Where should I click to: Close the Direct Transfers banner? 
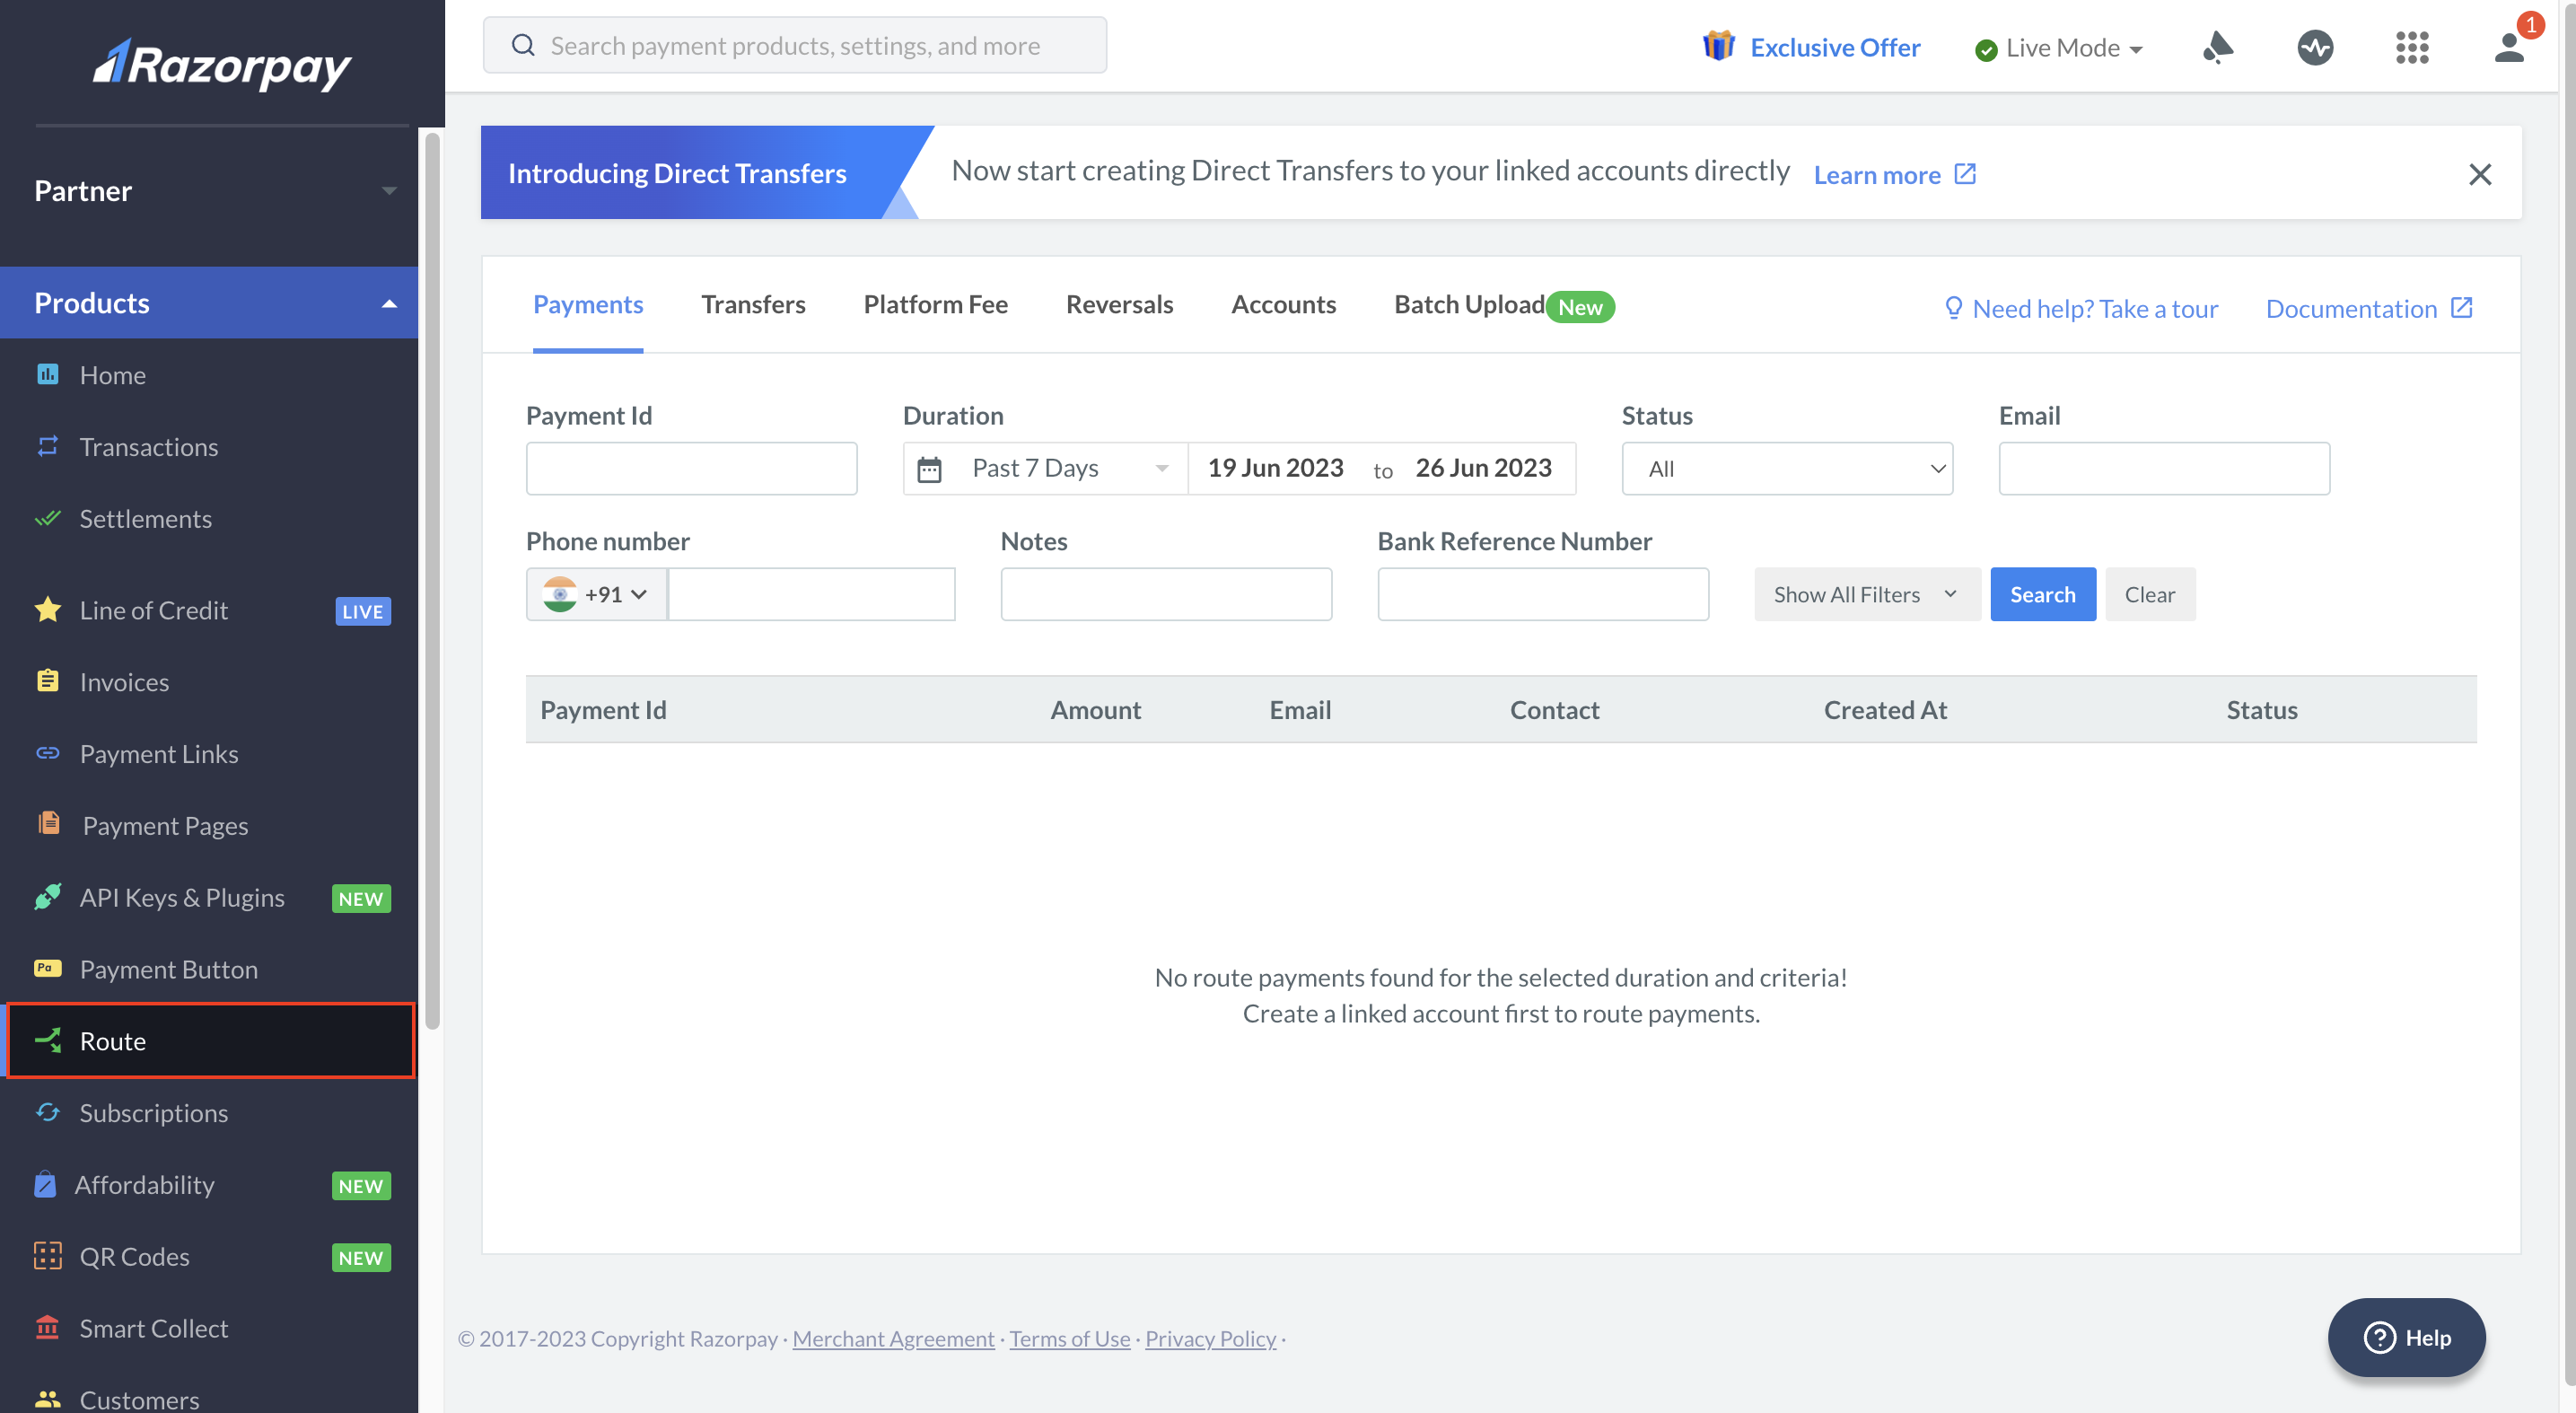point(2479,174)
